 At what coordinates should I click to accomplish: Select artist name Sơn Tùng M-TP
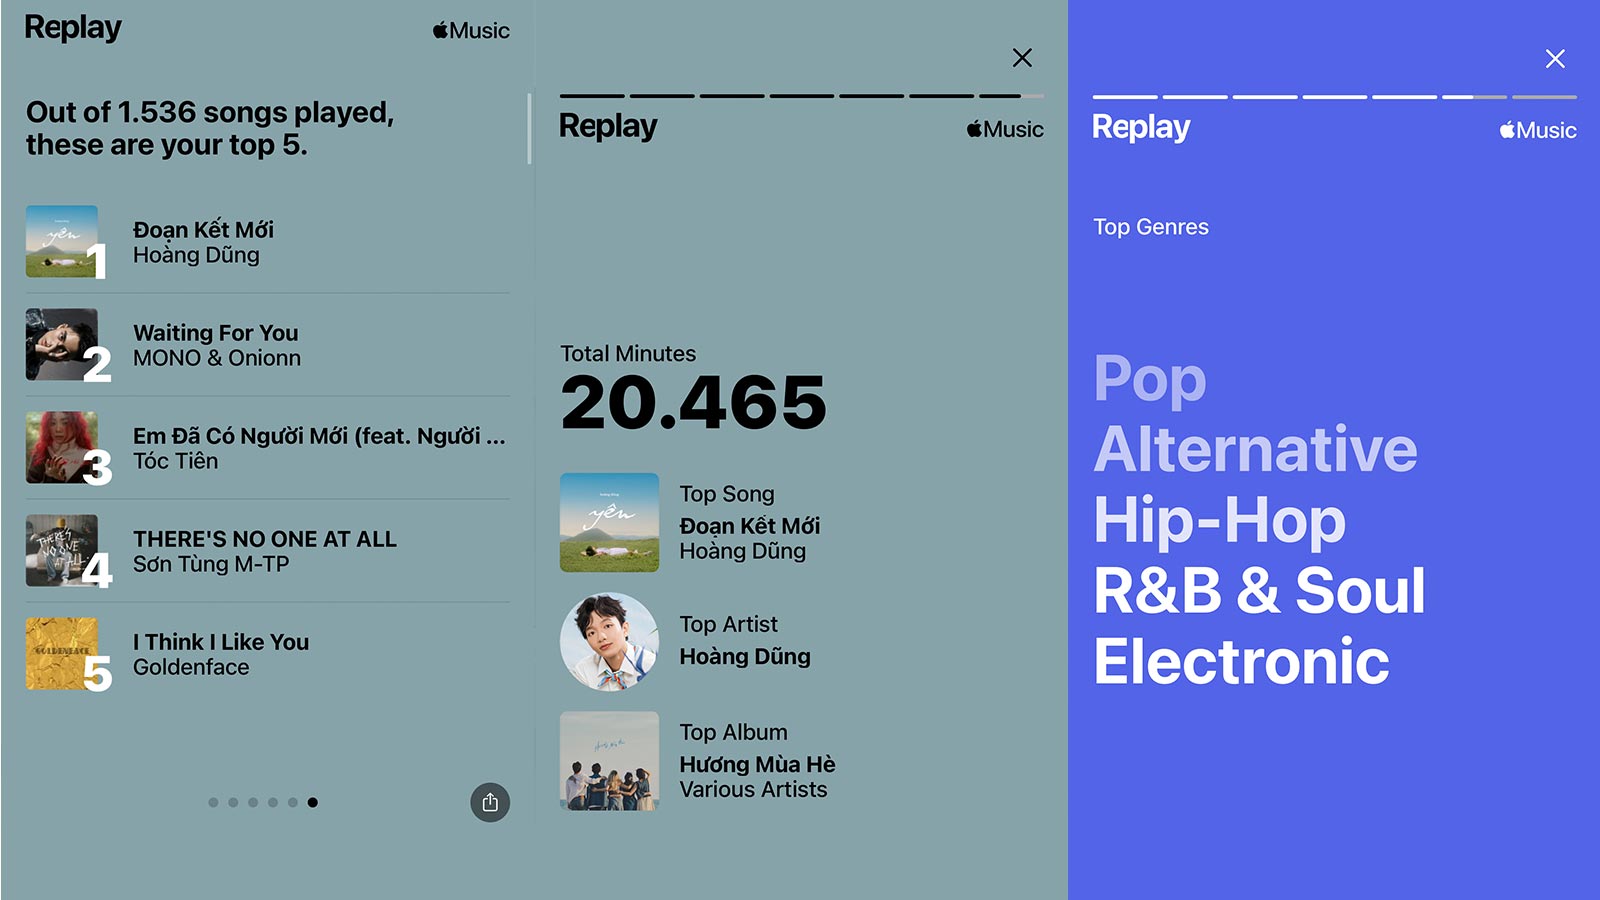point(211,564)
